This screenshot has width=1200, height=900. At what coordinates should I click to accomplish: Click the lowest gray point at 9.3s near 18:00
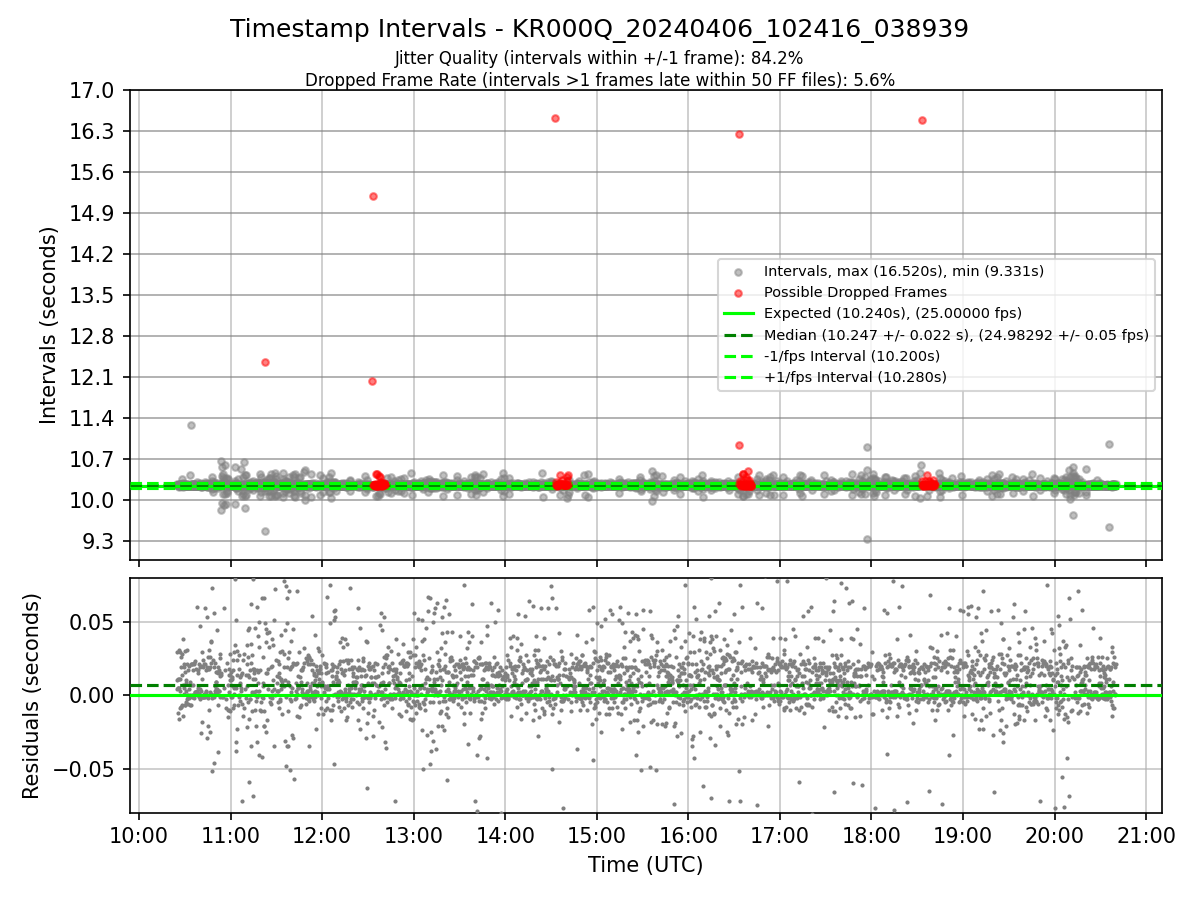point(867,539)
